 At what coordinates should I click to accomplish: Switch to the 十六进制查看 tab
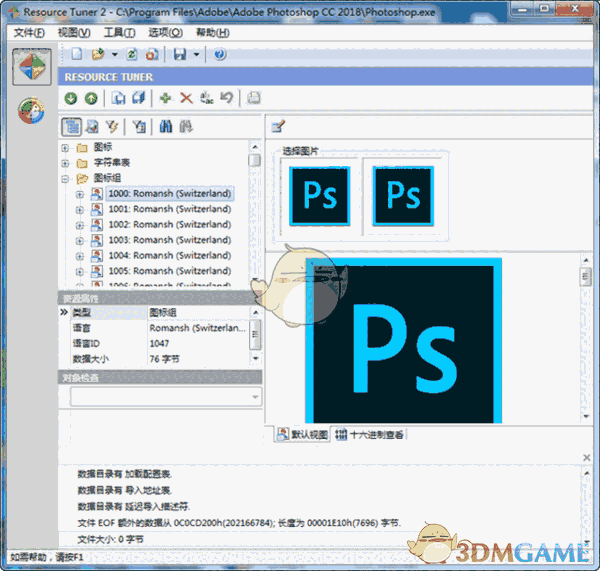[x=370, y=434]
